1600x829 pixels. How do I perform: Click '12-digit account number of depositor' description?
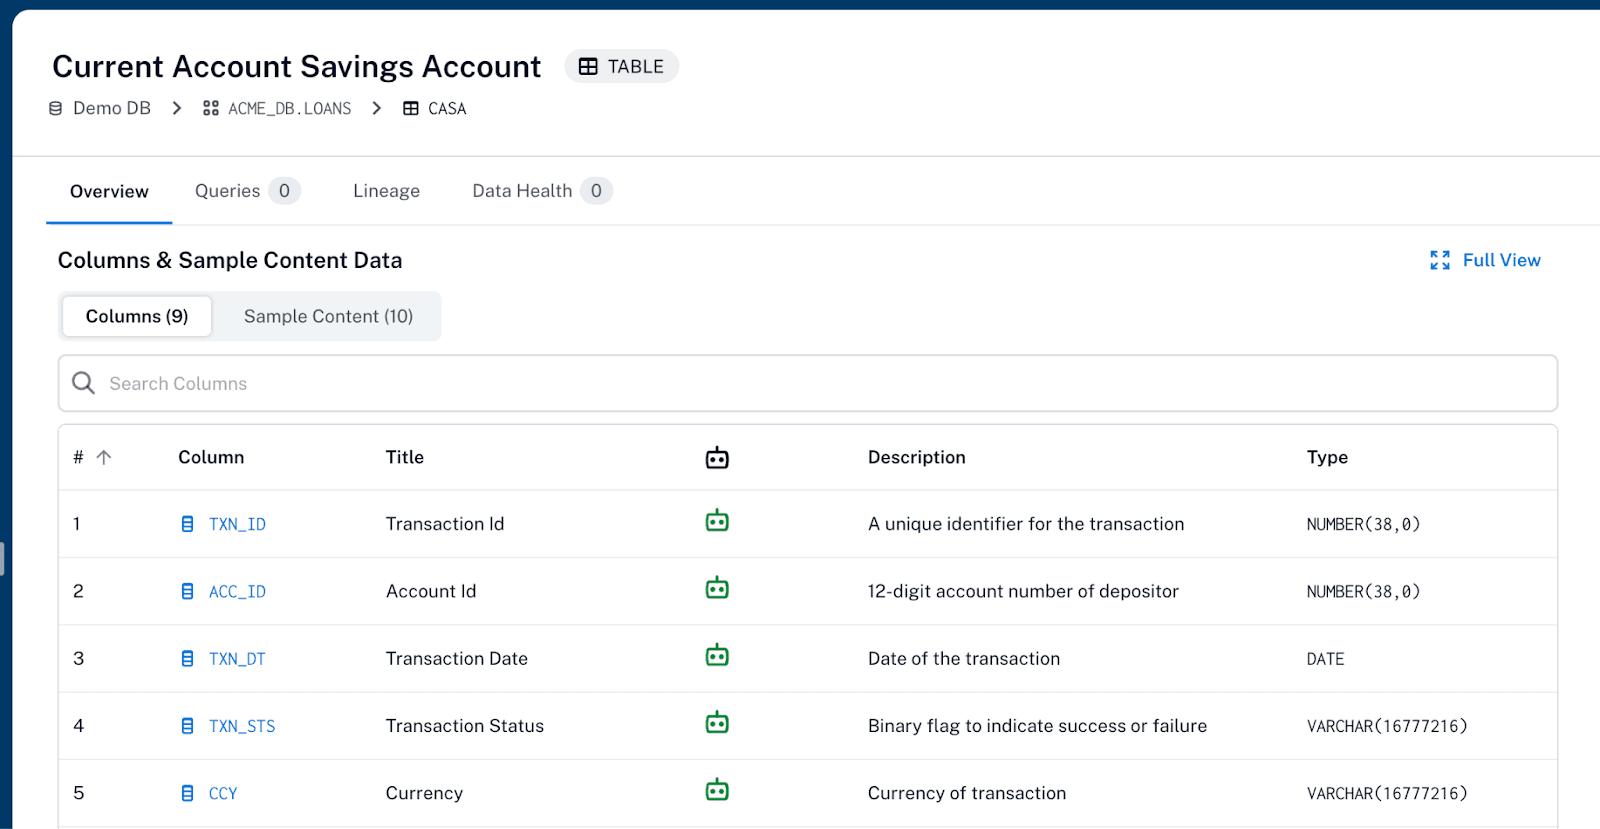1023,591
